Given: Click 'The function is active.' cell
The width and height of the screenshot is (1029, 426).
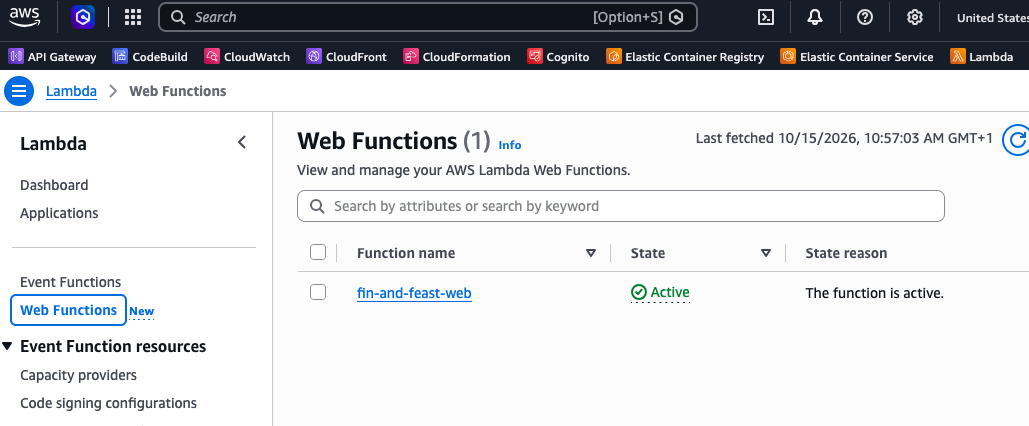Looking at the screenshot, I should click(874, 293).
